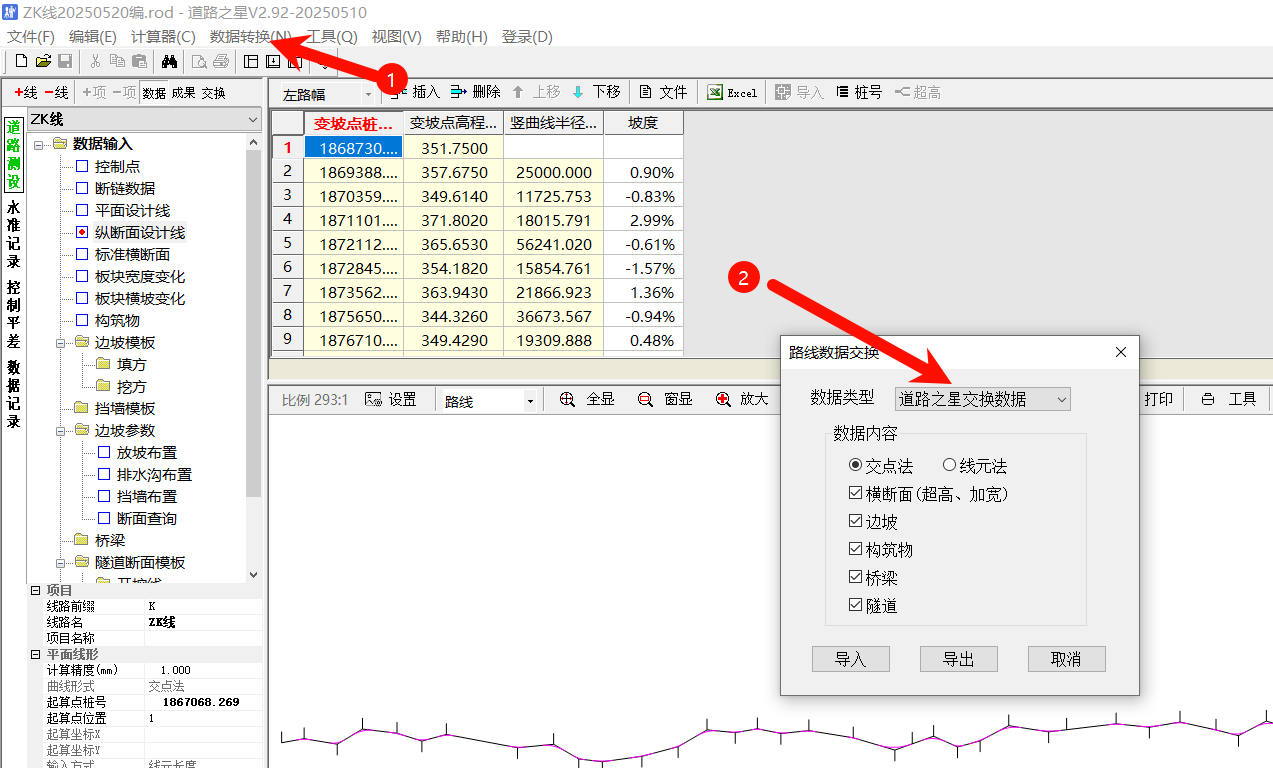Open the 计算器(C) menu
Image resolution: width=1273 pixels, height=768 pixels.
click(x=163, y=37)
